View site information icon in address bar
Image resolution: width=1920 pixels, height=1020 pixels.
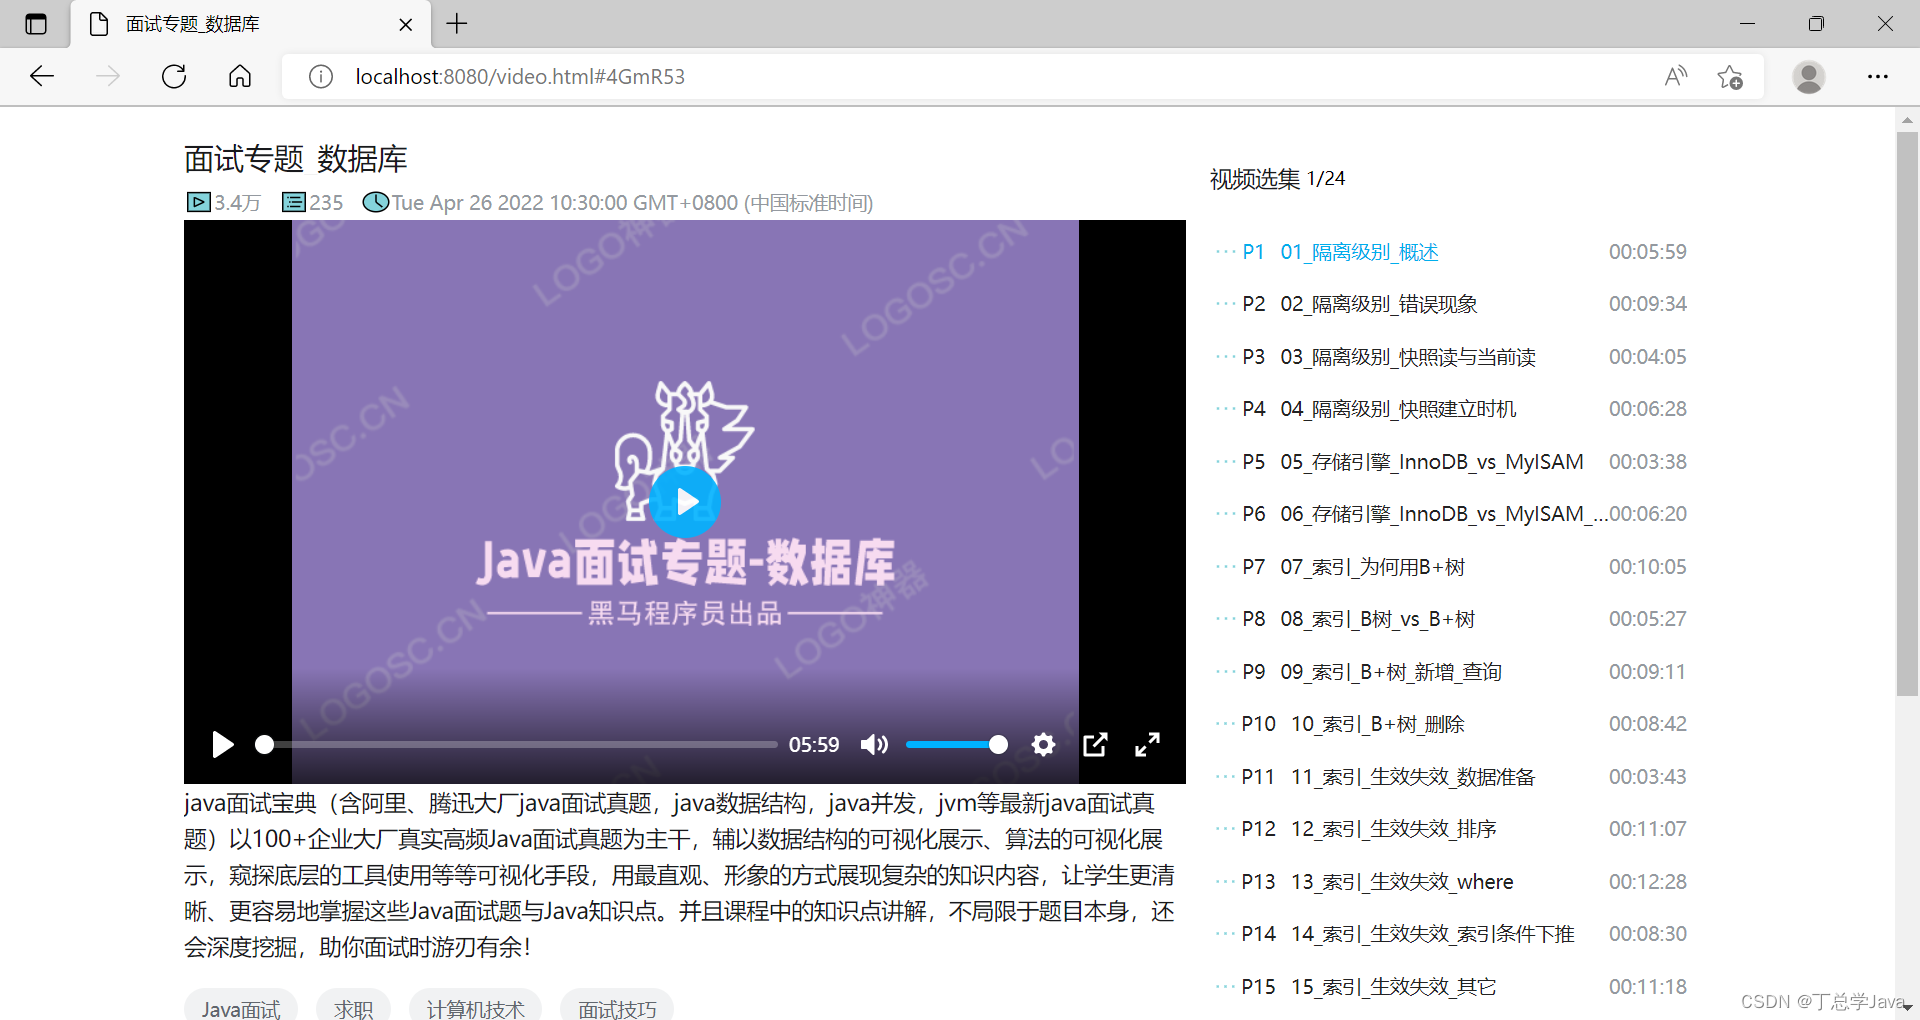coord(320,77)
